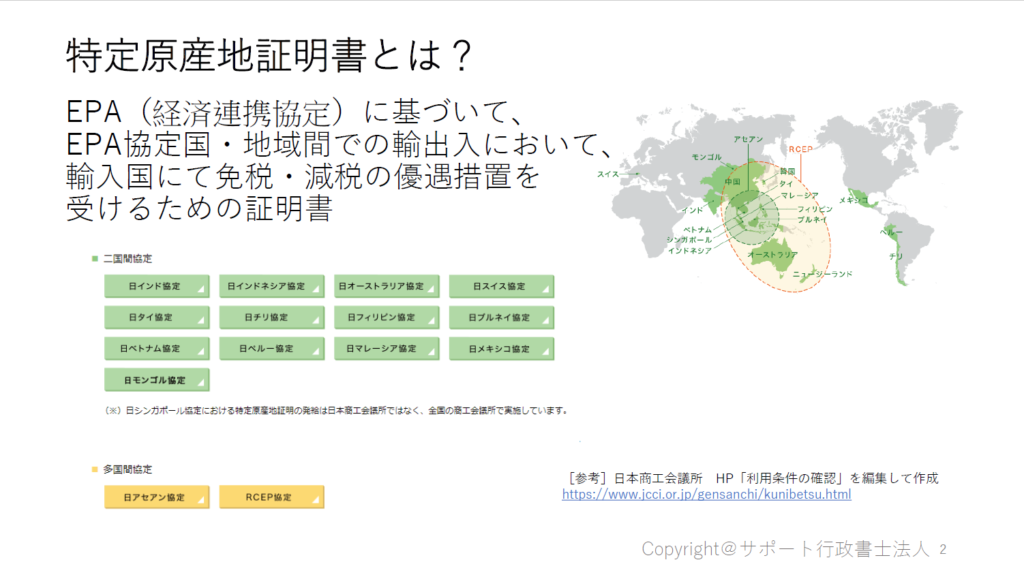Select the yellow RCEP協定 button
Screen dimensions: 1024x575
(x=271, y=497)
